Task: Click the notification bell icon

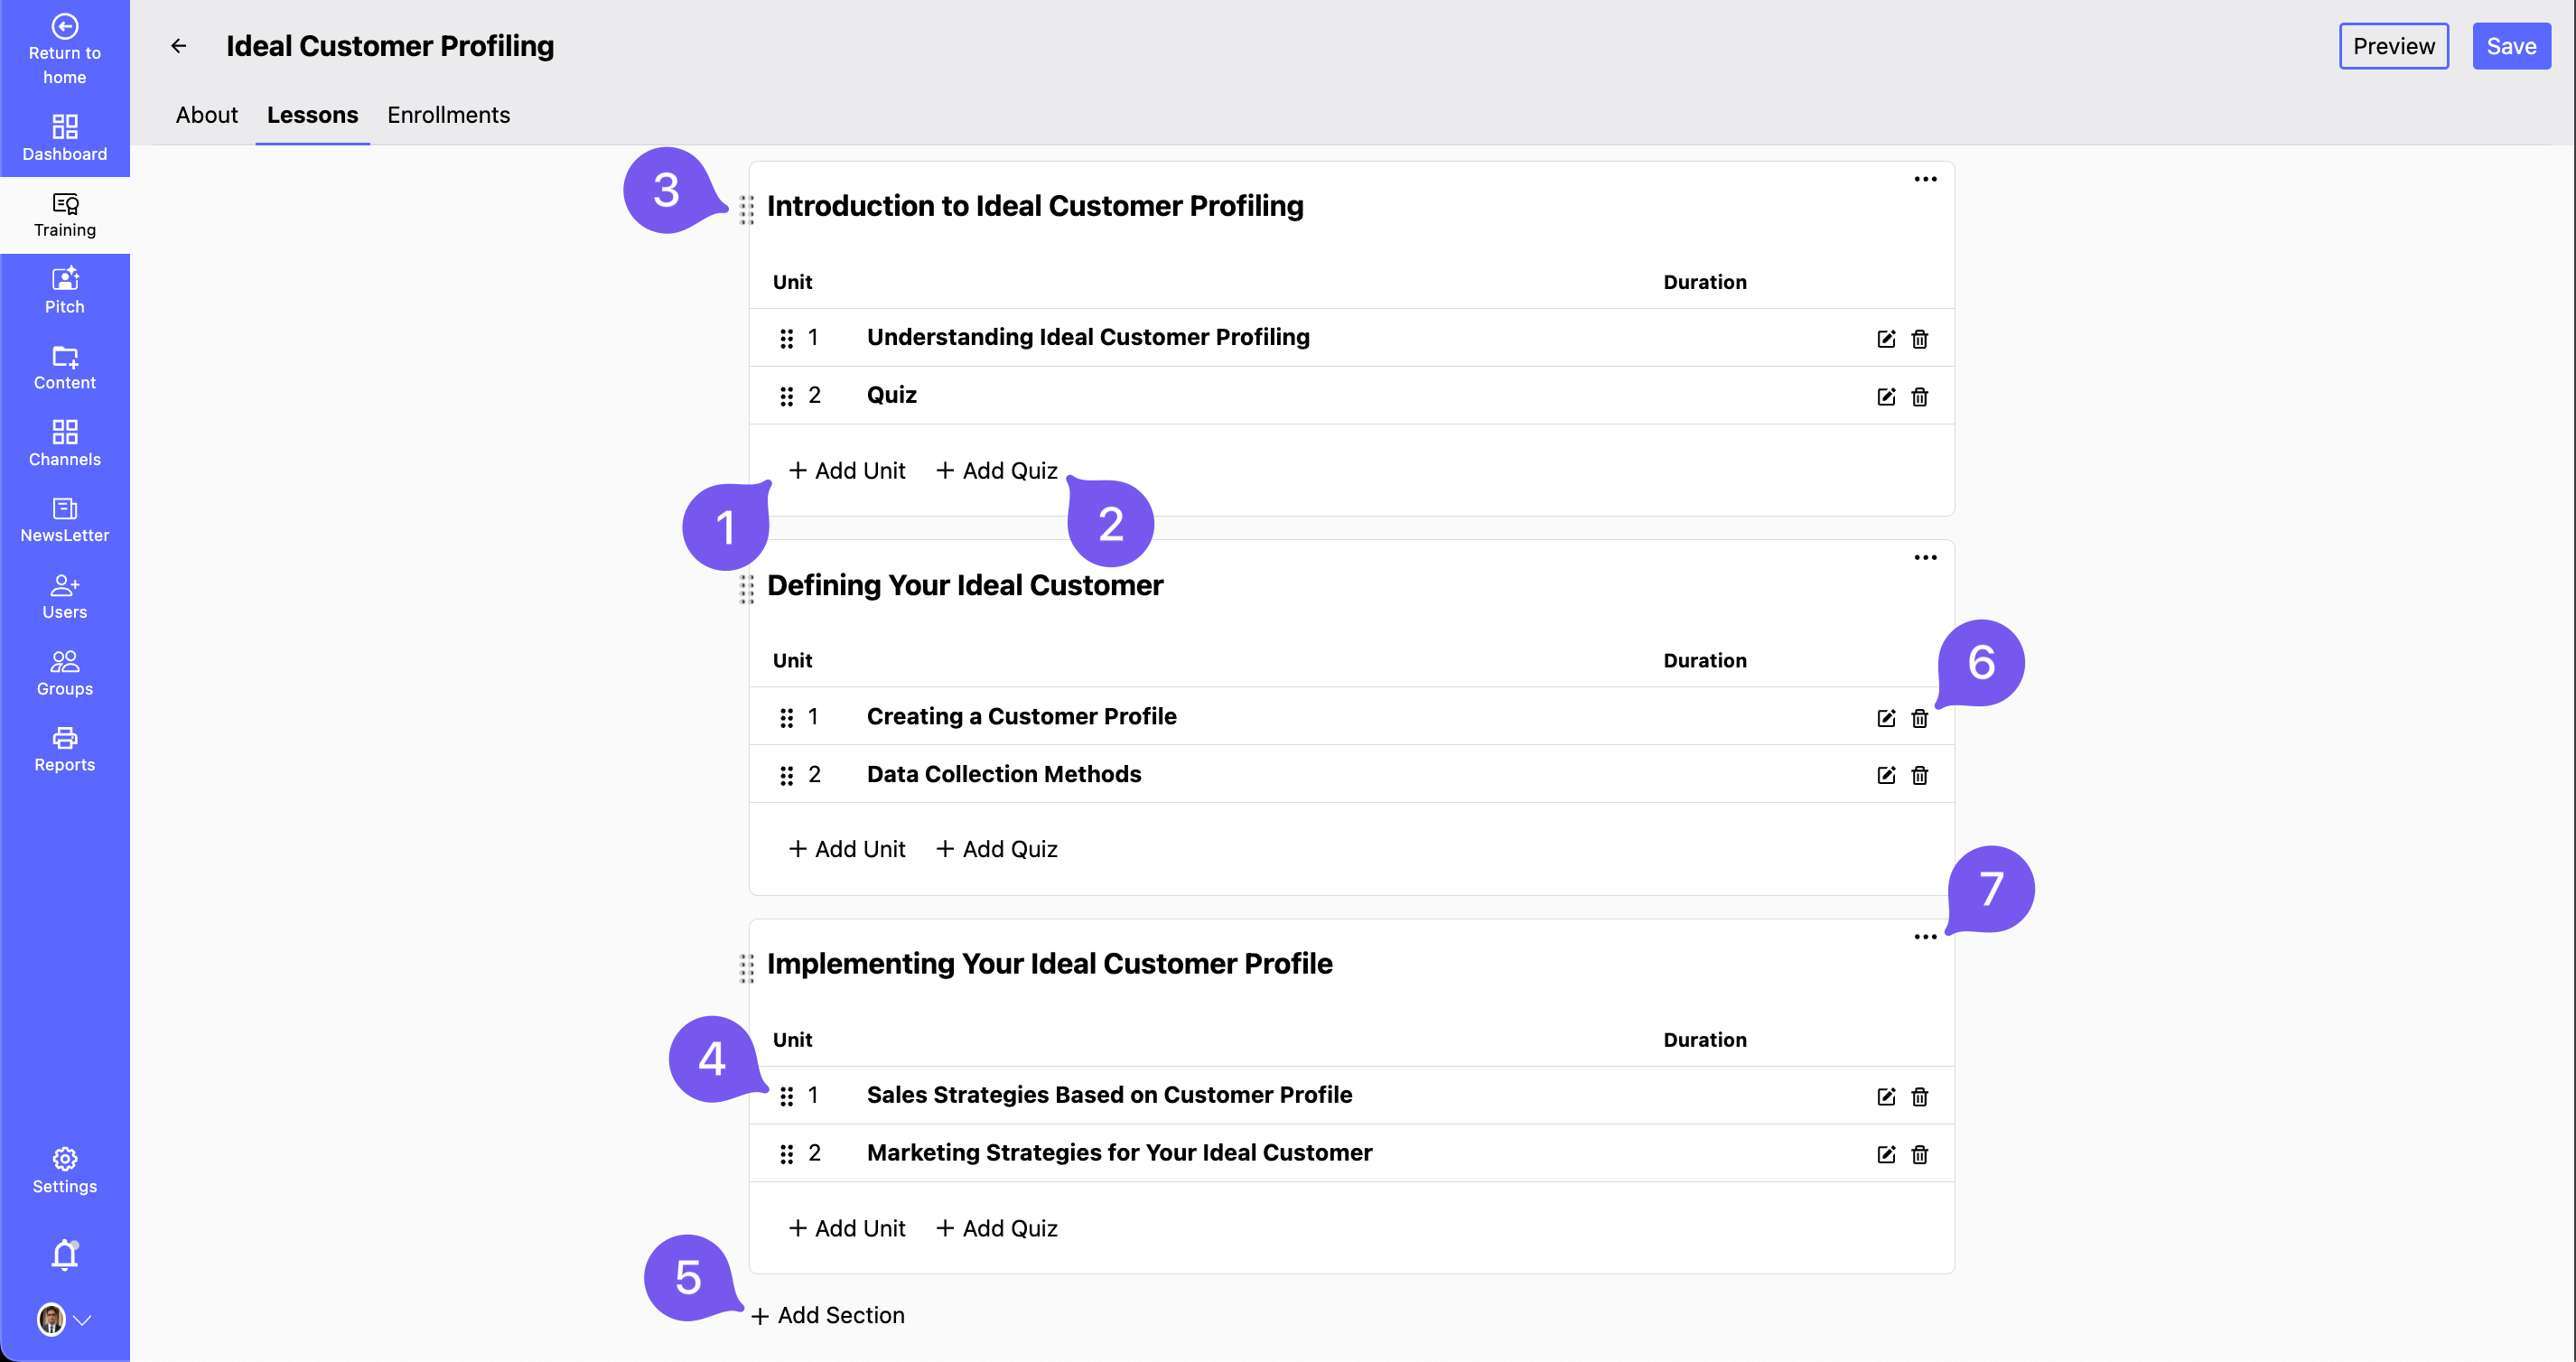Action: click(64, 1254)
